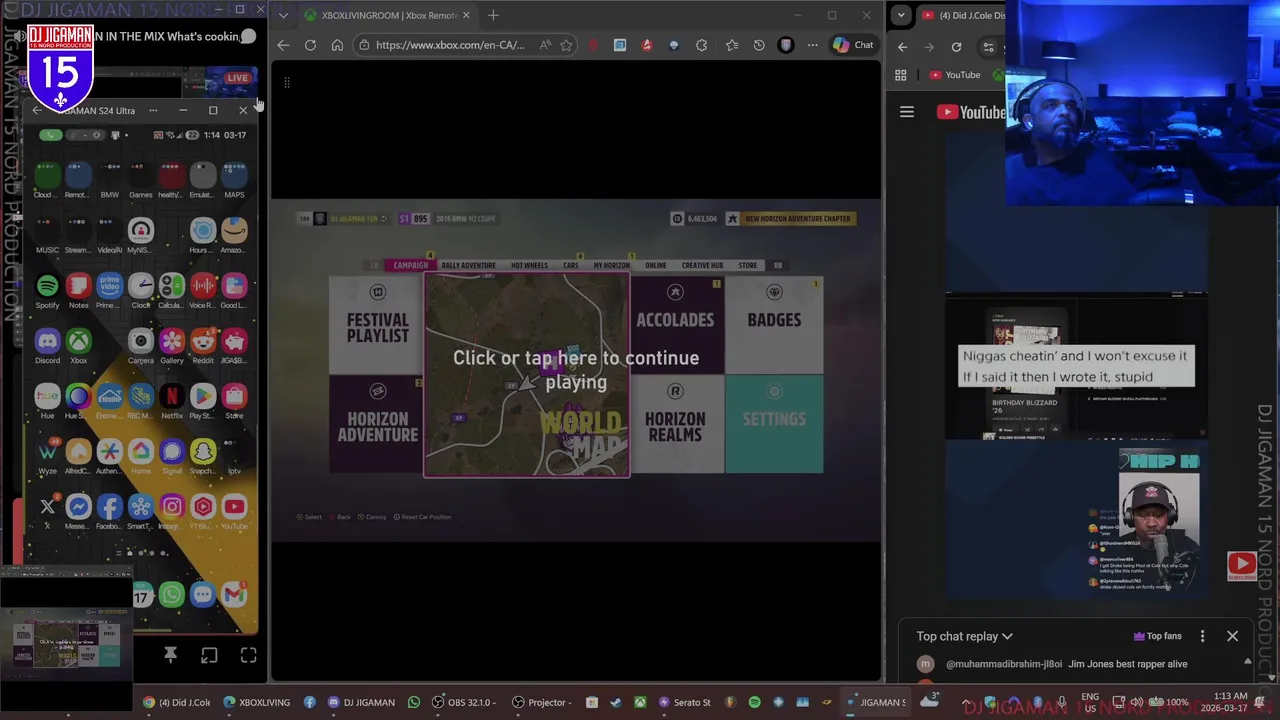Refresh the Xbox remote play page
The height and width of the screenshot is (720, 1280).
pyautogui.click(x=310, y=45)
